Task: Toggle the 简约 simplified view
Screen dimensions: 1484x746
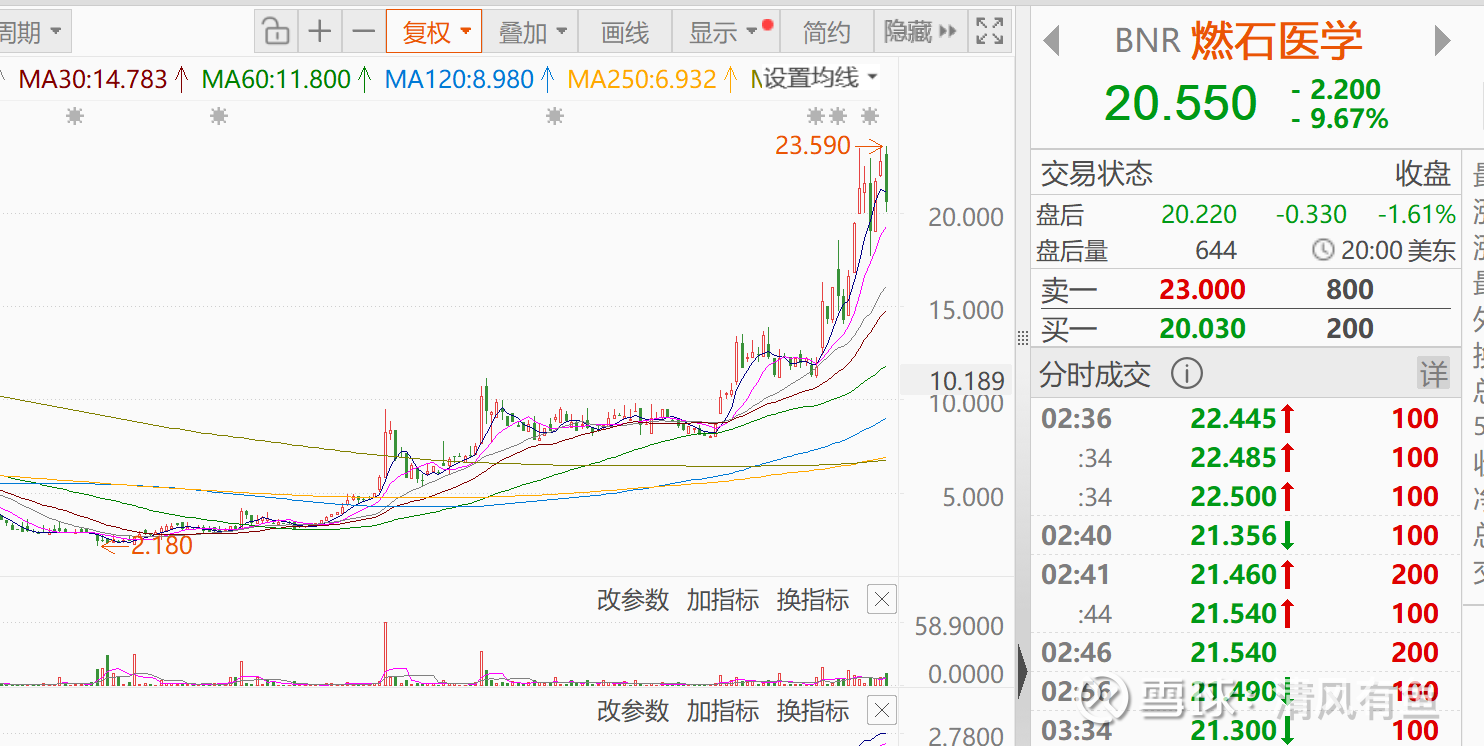Action: (x=826, y=32)
